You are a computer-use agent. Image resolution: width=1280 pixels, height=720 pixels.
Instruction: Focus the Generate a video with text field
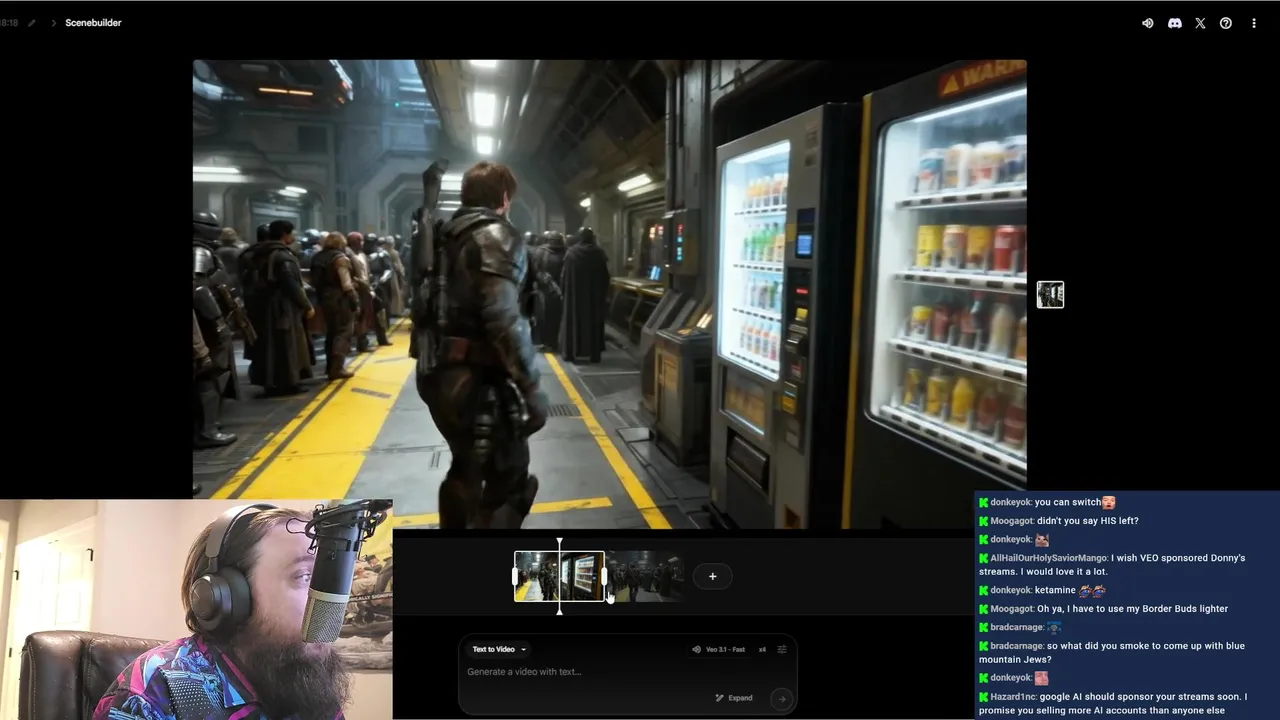[627, 672]
